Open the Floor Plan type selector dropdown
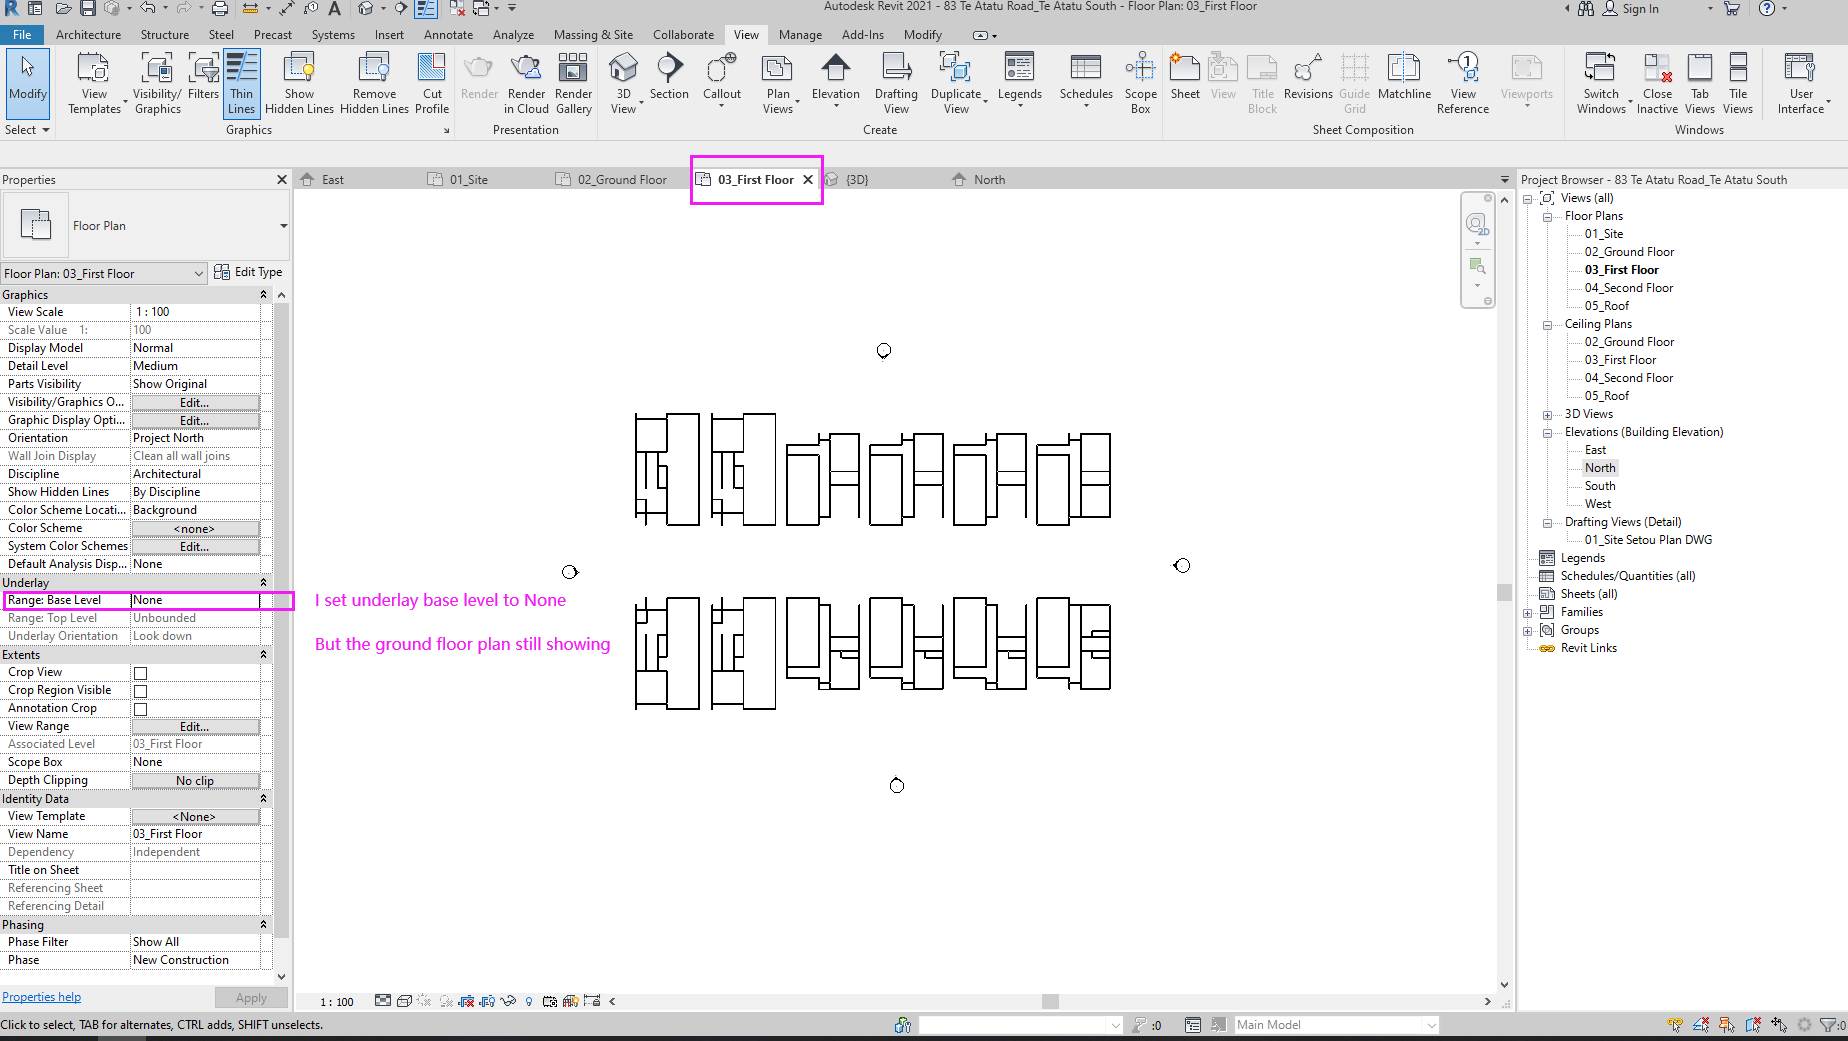Image resolution: width=1848 pixels, height=1041 pixels. 199,272
